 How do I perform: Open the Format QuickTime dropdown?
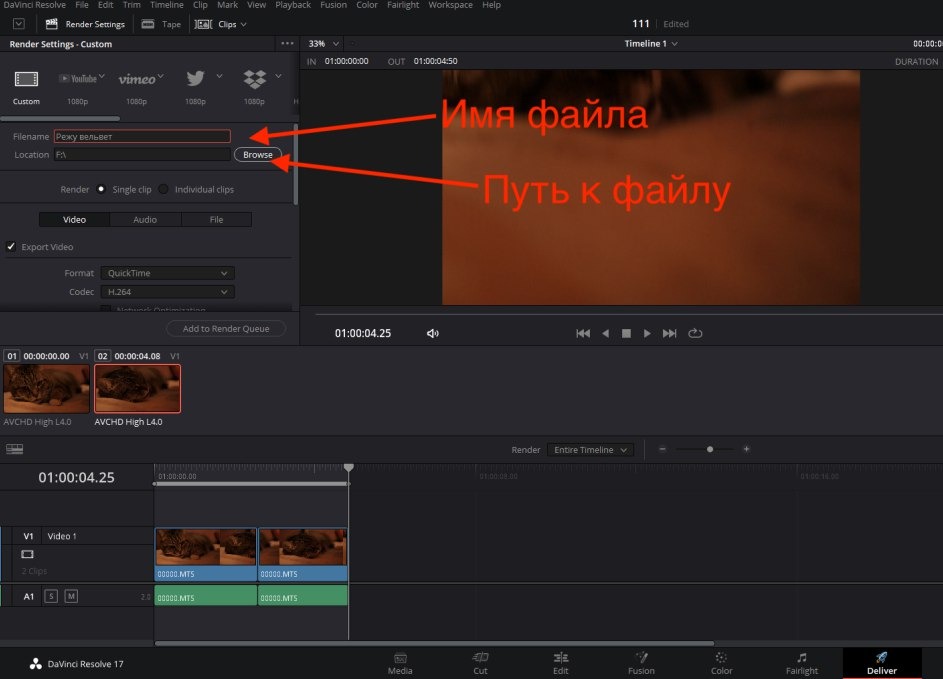coord(167,273)
